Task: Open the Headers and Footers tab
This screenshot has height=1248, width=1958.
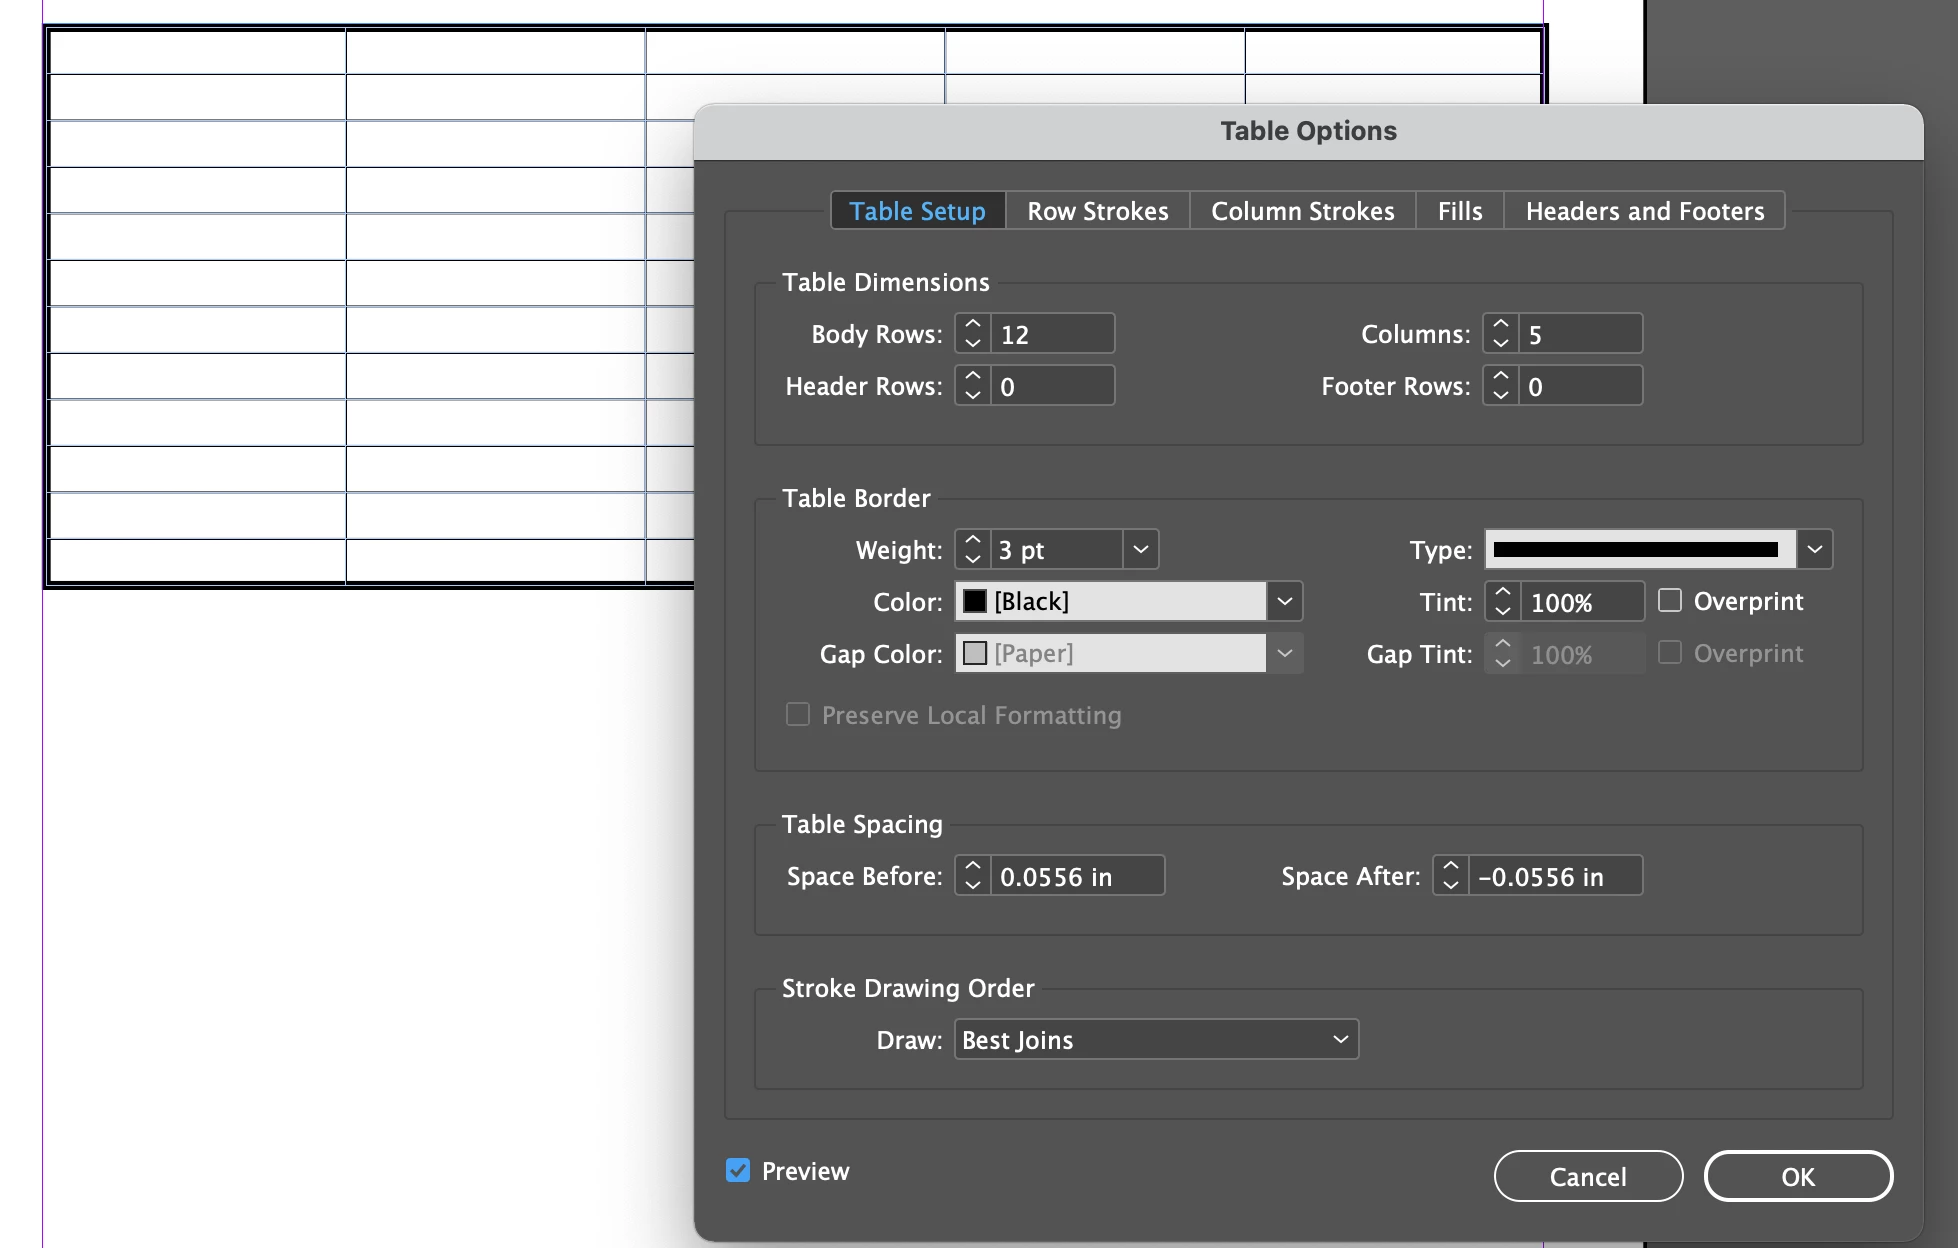Action: [1644, 211]
